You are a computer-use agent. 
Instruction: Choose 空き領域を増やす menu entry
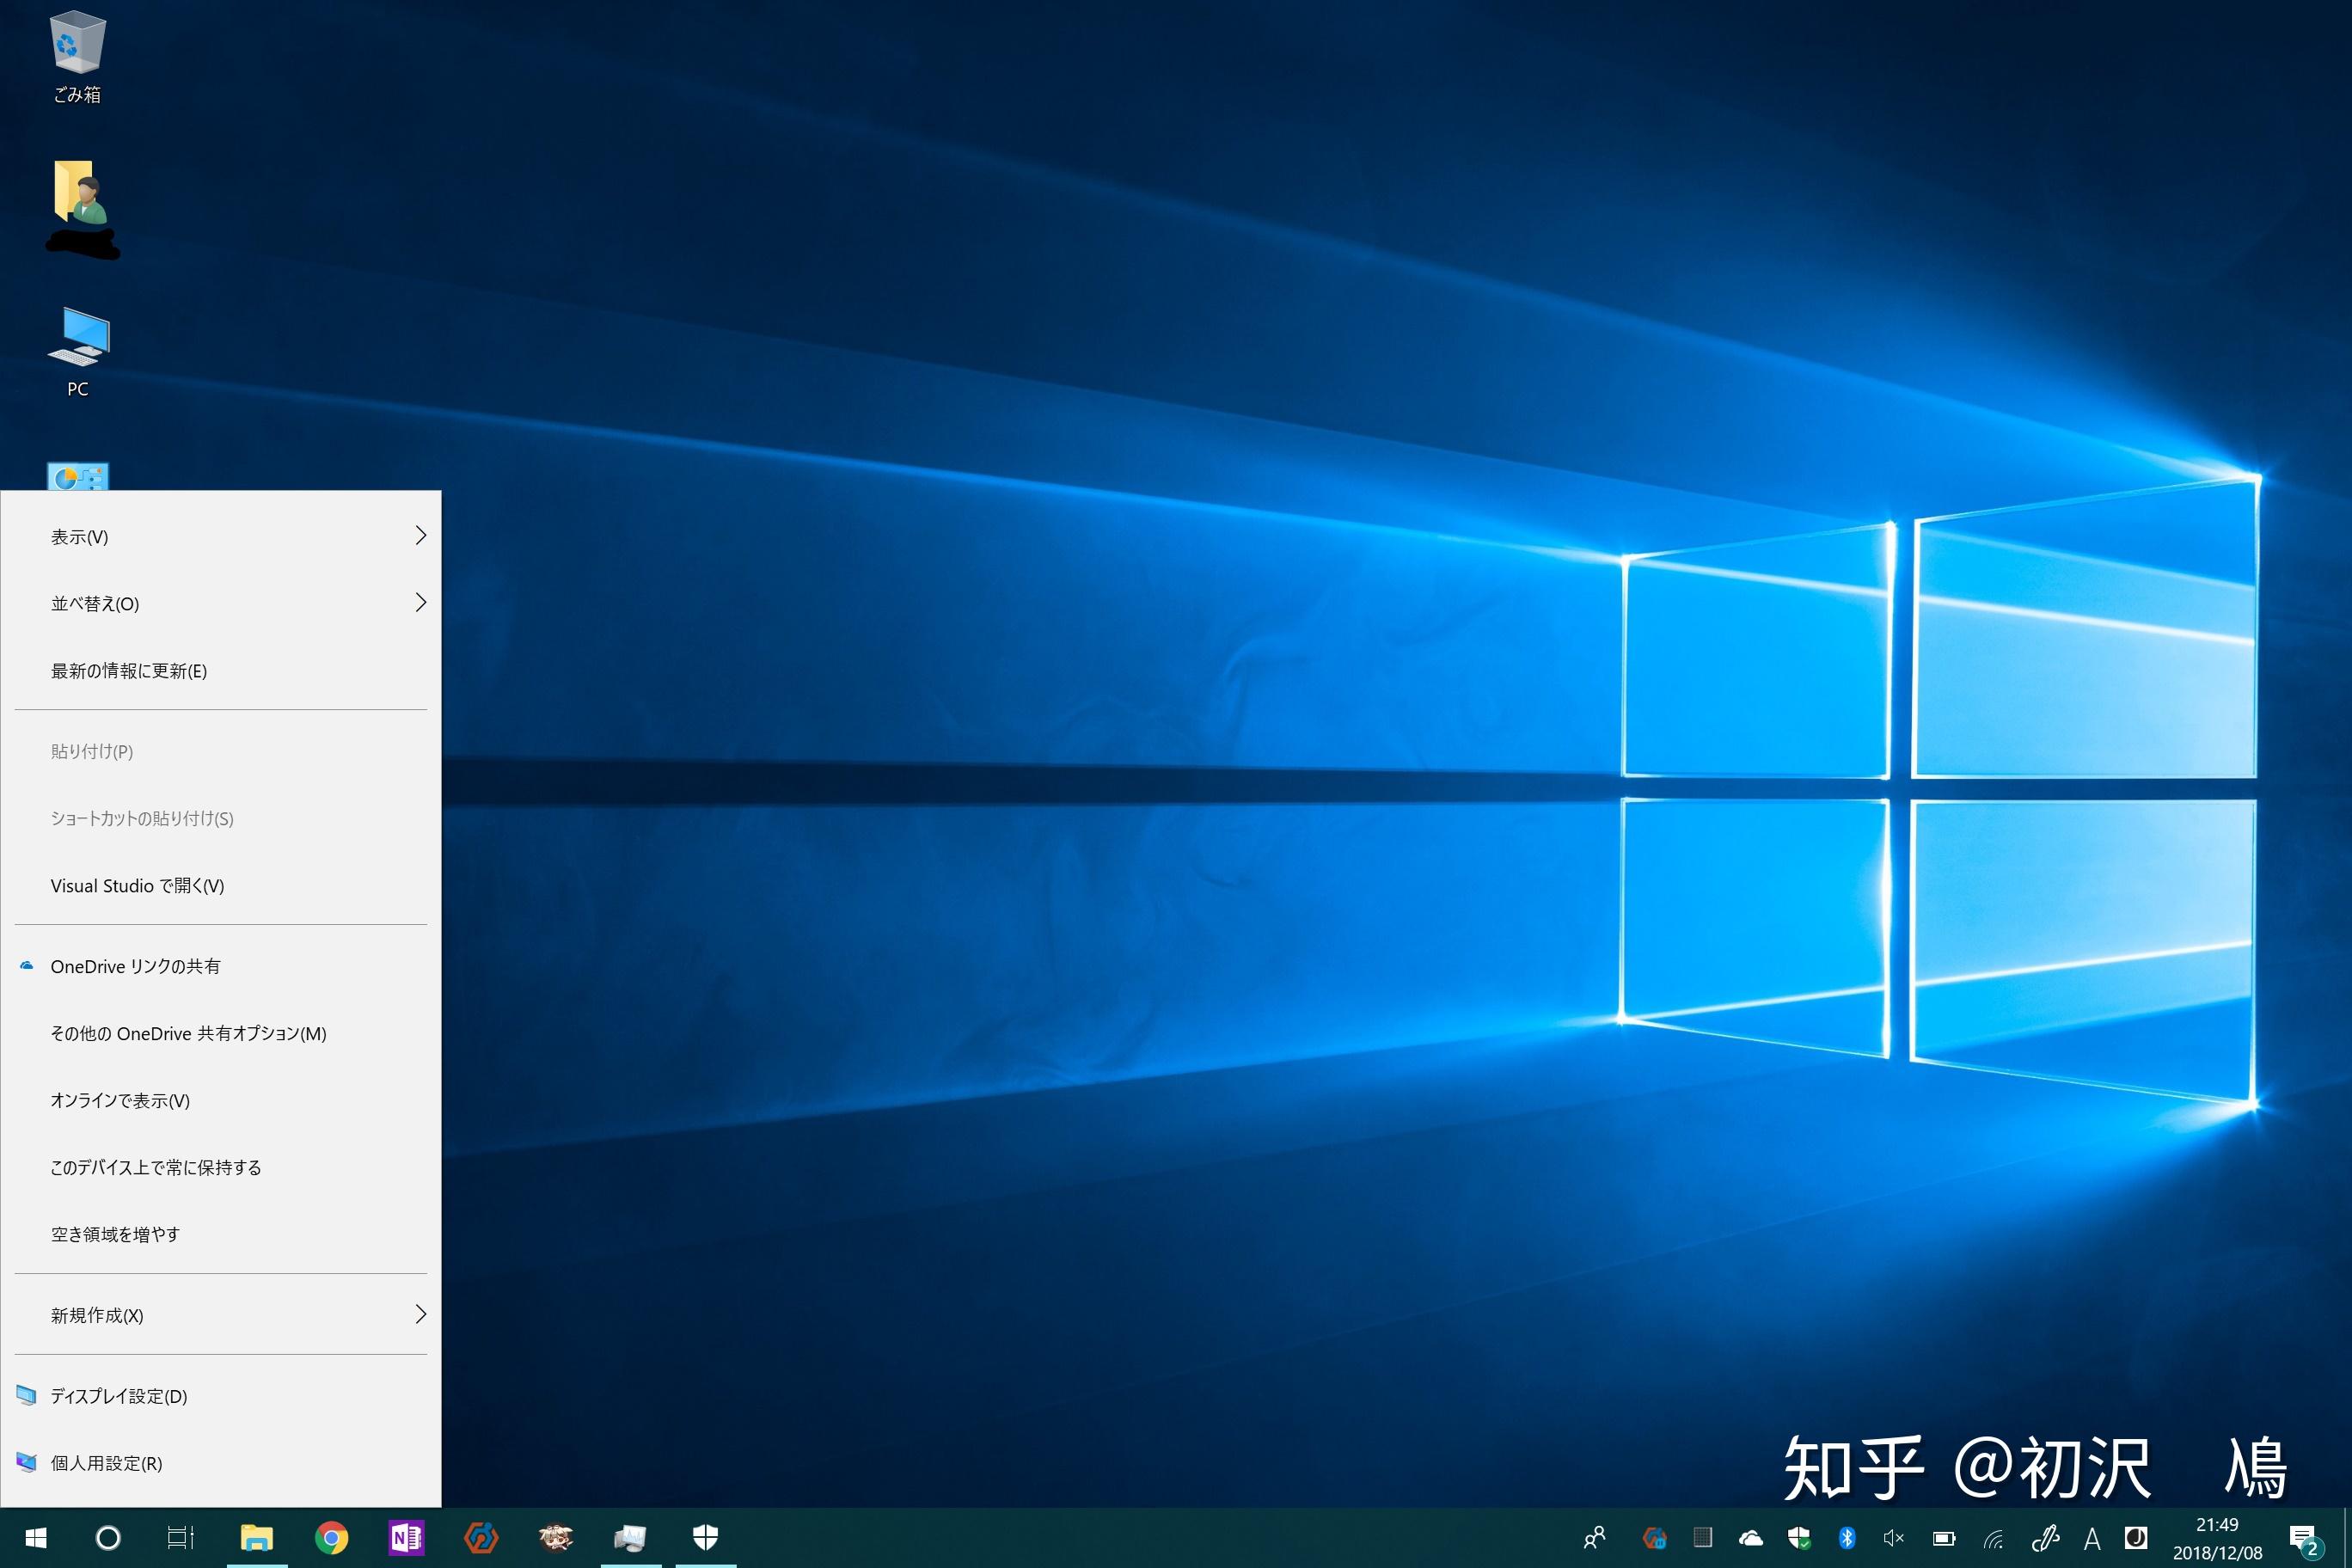click(x=221, y=1234)
